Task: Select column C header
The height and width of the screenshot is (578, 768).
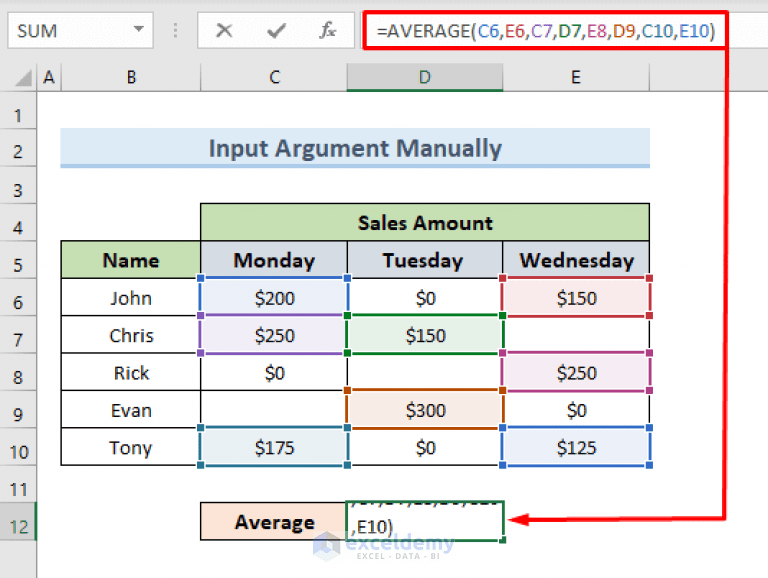Action: point(274,77)
